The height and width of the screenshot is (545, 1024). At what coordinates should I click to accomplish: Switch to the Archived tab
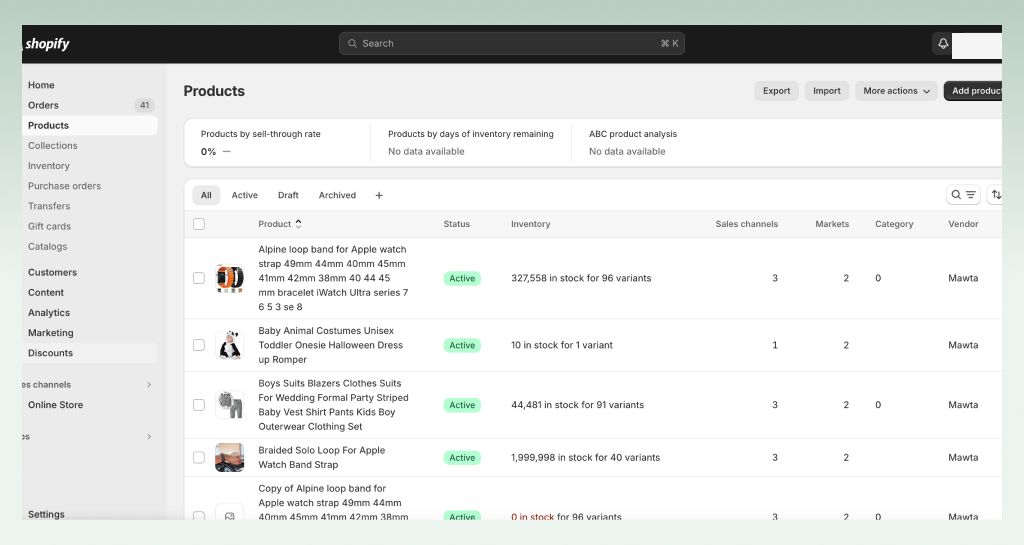(337, 195)
